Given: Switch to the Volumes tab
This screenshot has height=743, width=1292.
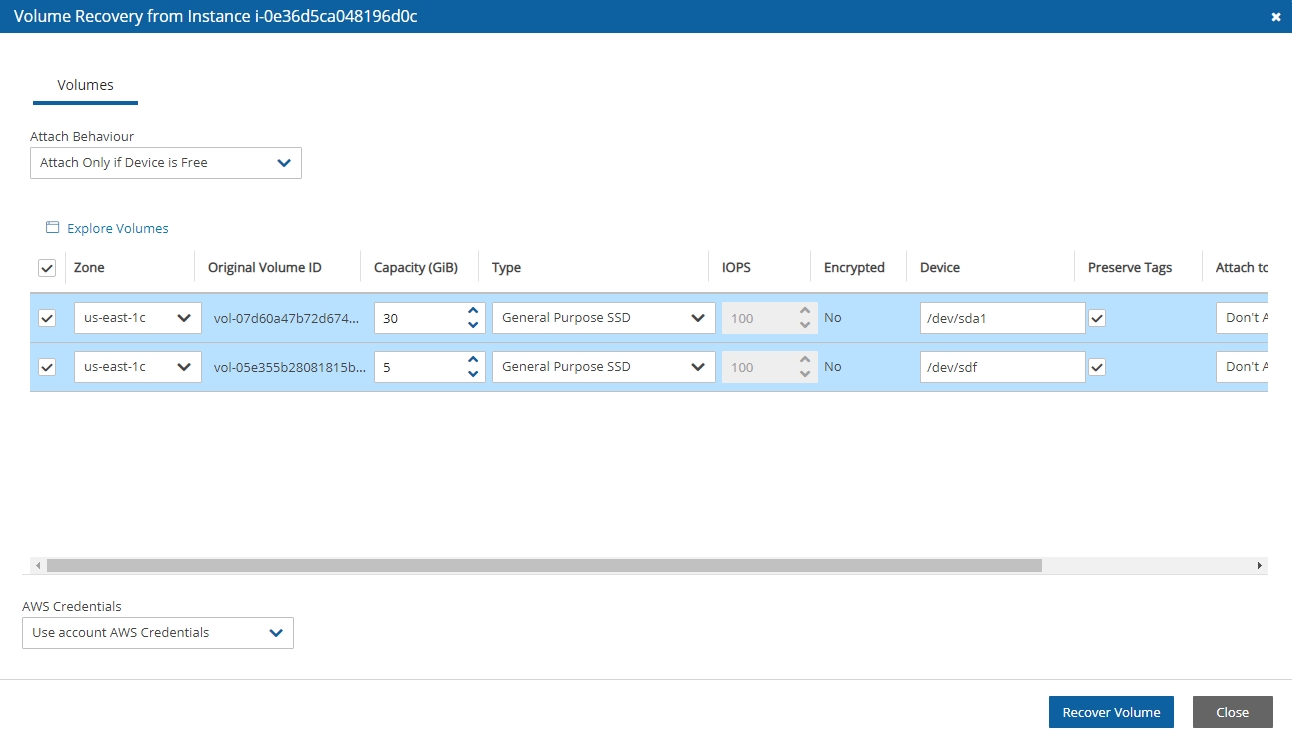Looking at the screenshot, I should (x=85, y=85).
